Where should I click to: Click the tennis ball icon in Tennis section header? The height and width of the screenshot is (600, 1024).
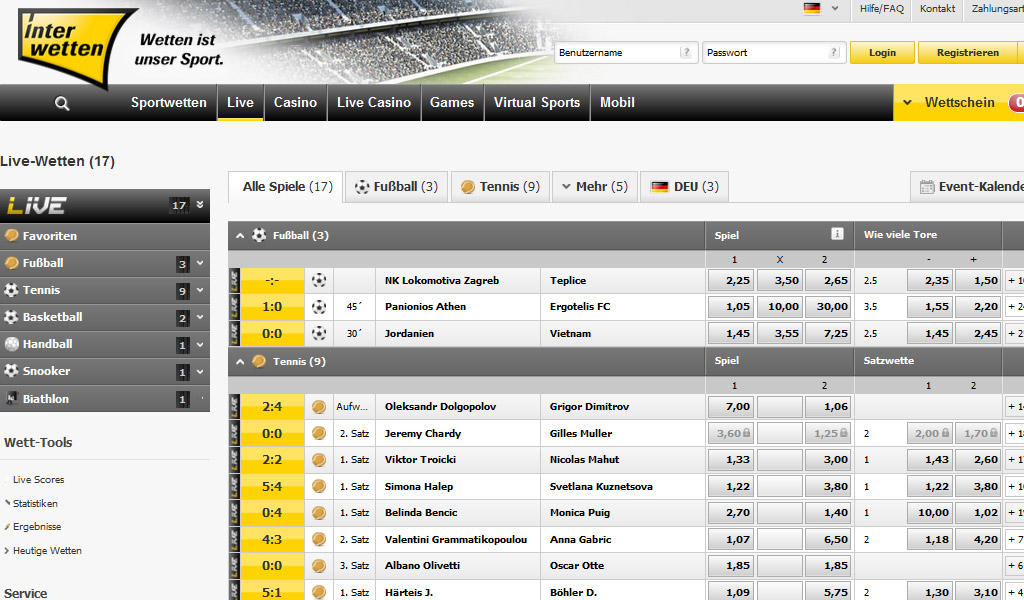[259, 361]
